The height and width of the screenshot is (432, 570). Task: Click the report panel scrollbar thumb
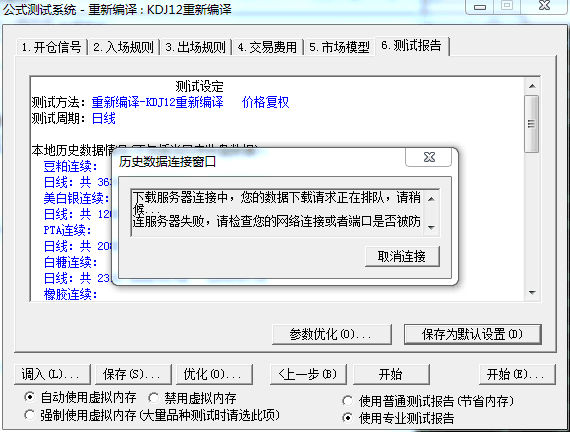pyautogui.click(x=532, y=124)
